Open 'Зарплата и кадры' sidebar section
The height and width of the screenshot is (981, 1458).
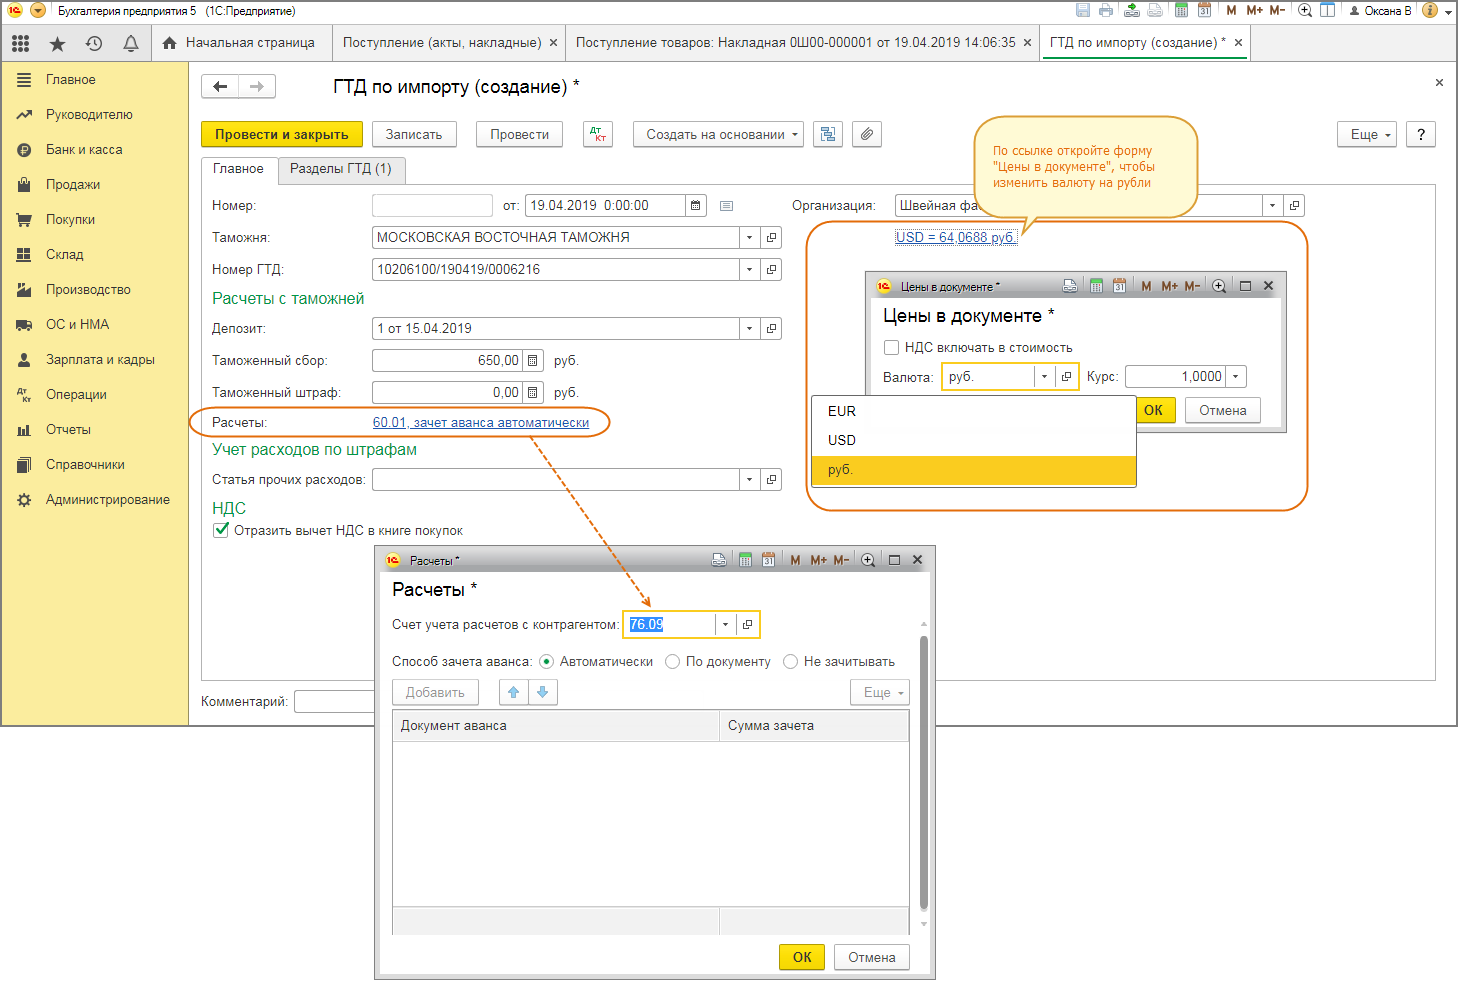[x=100, y=359]
